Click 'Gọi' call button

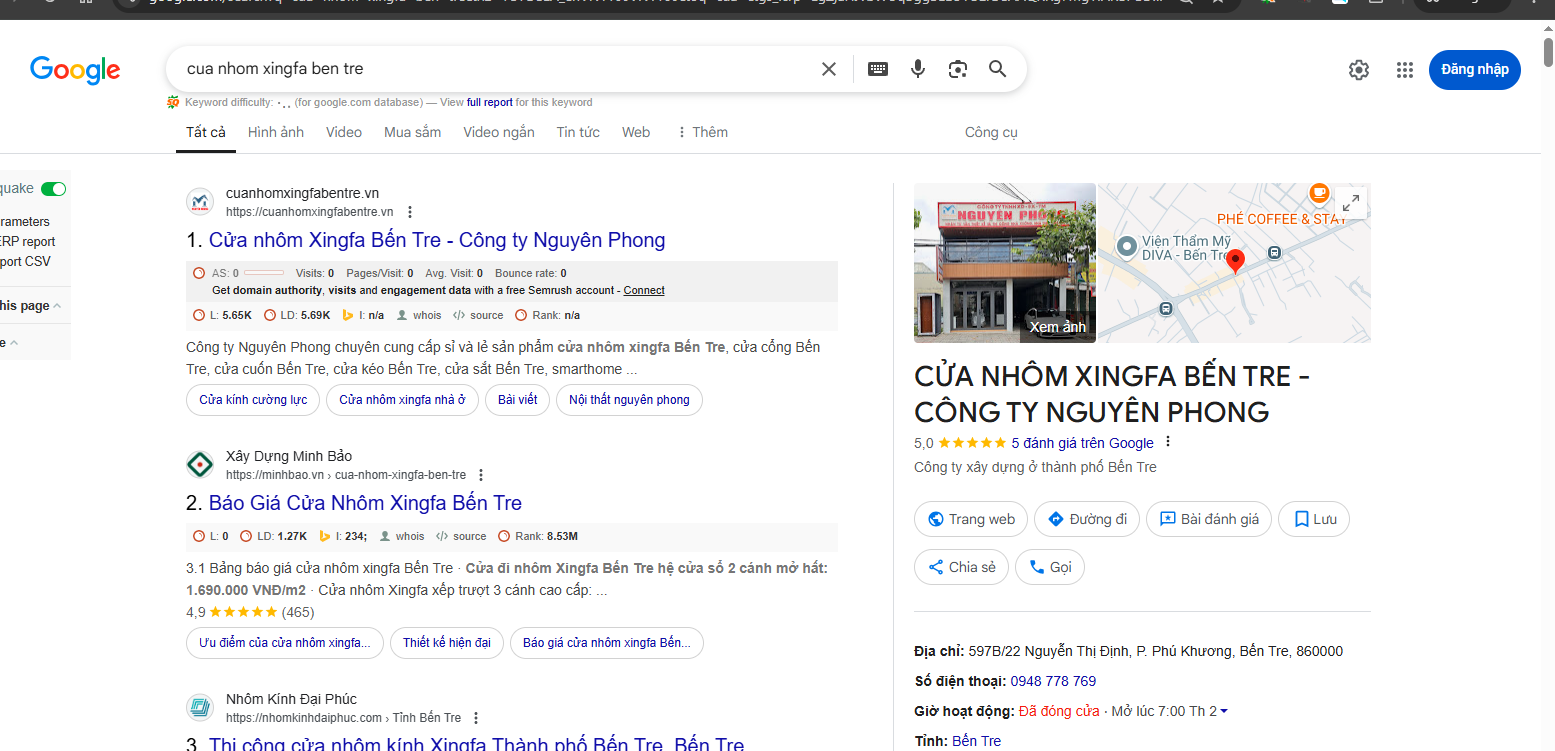point(1050,567)
